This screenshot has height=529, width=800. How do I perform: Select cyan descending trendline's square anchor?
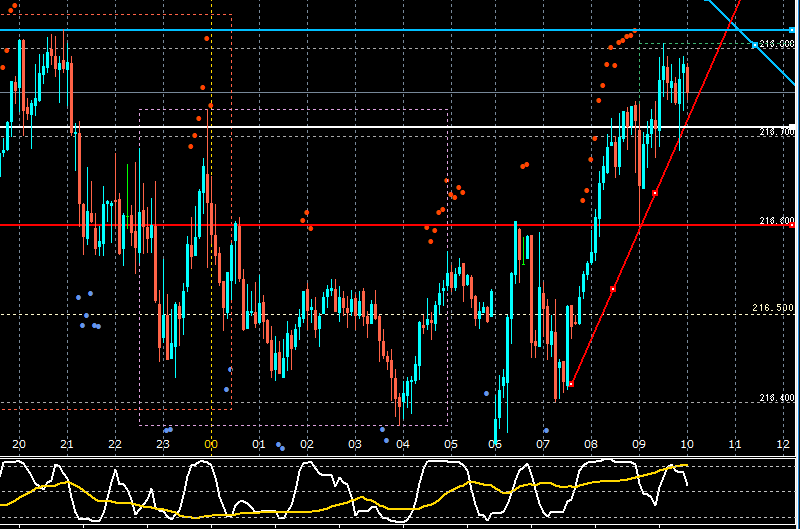pos(755,45)
